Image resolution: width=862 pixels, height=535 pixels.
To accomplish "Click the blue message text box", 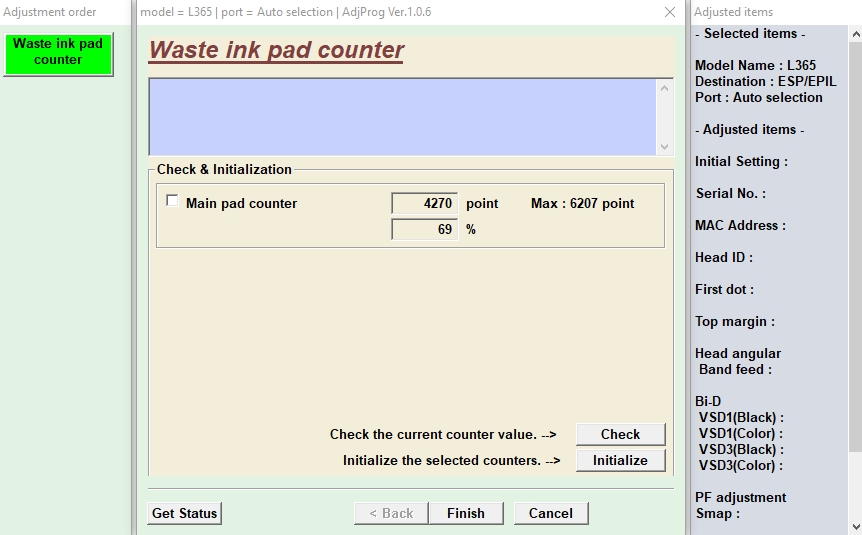I will click(402, 117).
